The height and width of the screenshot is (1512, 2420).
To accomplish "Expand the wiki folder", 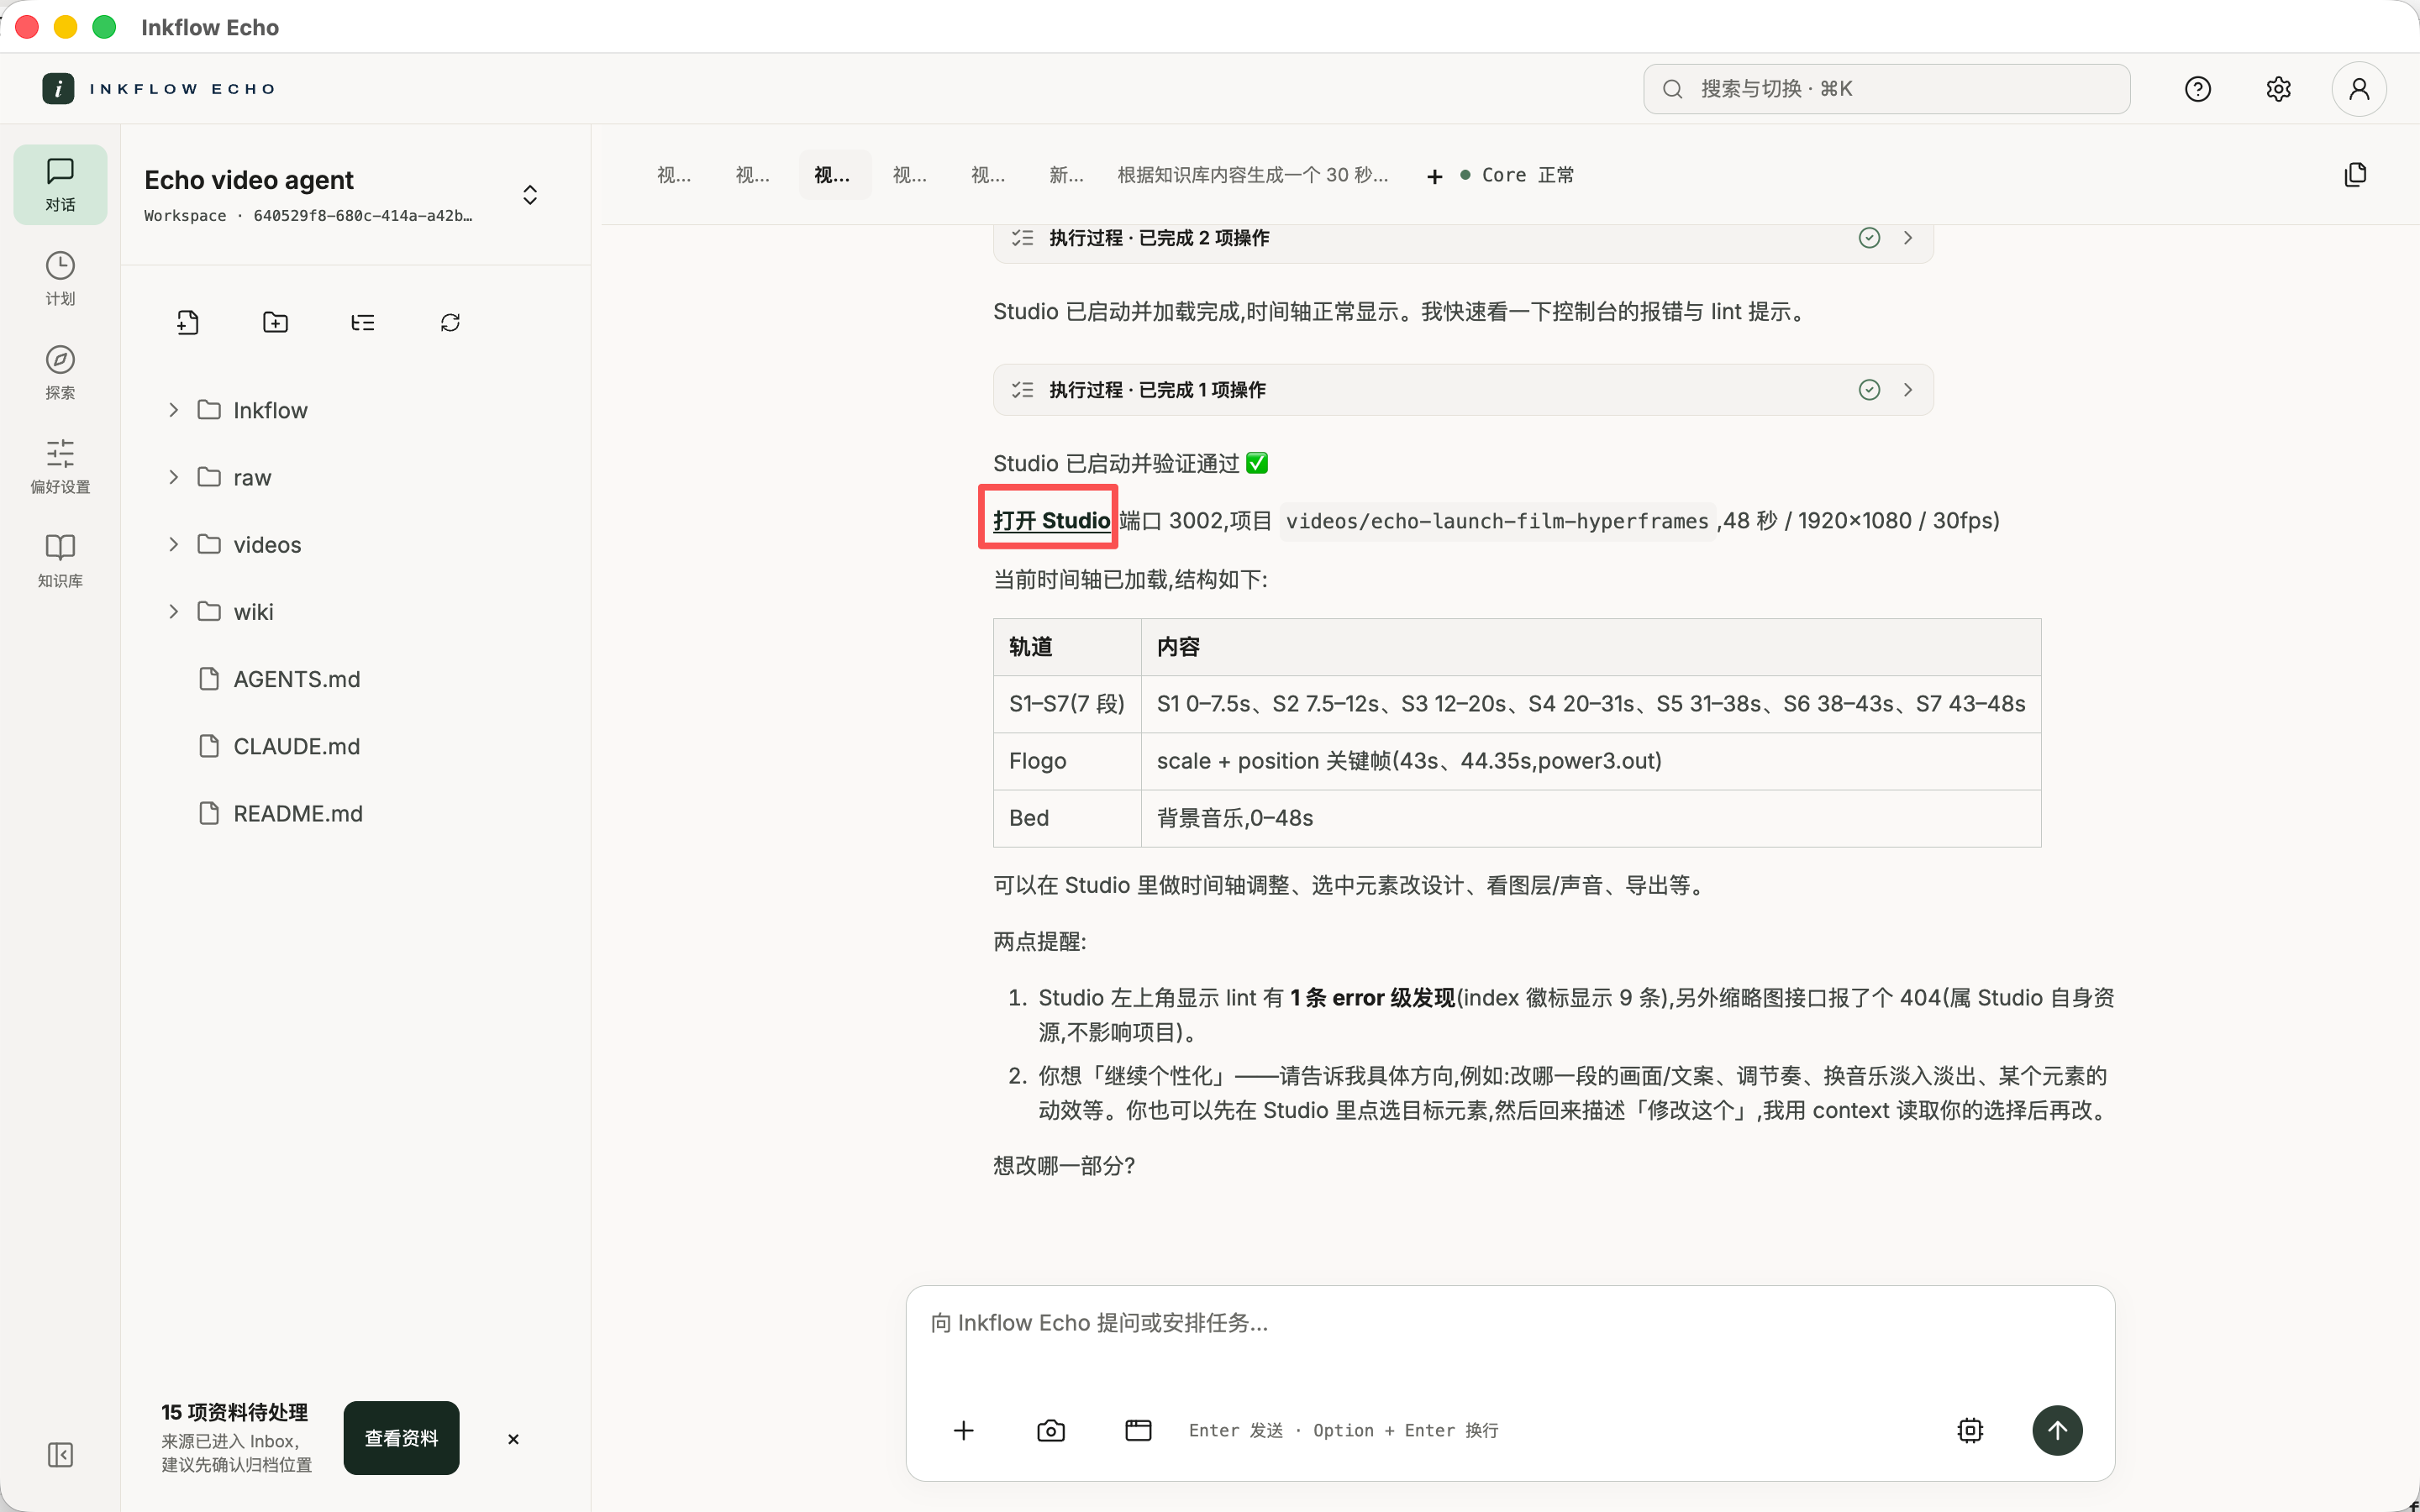I will coord(173,611).
